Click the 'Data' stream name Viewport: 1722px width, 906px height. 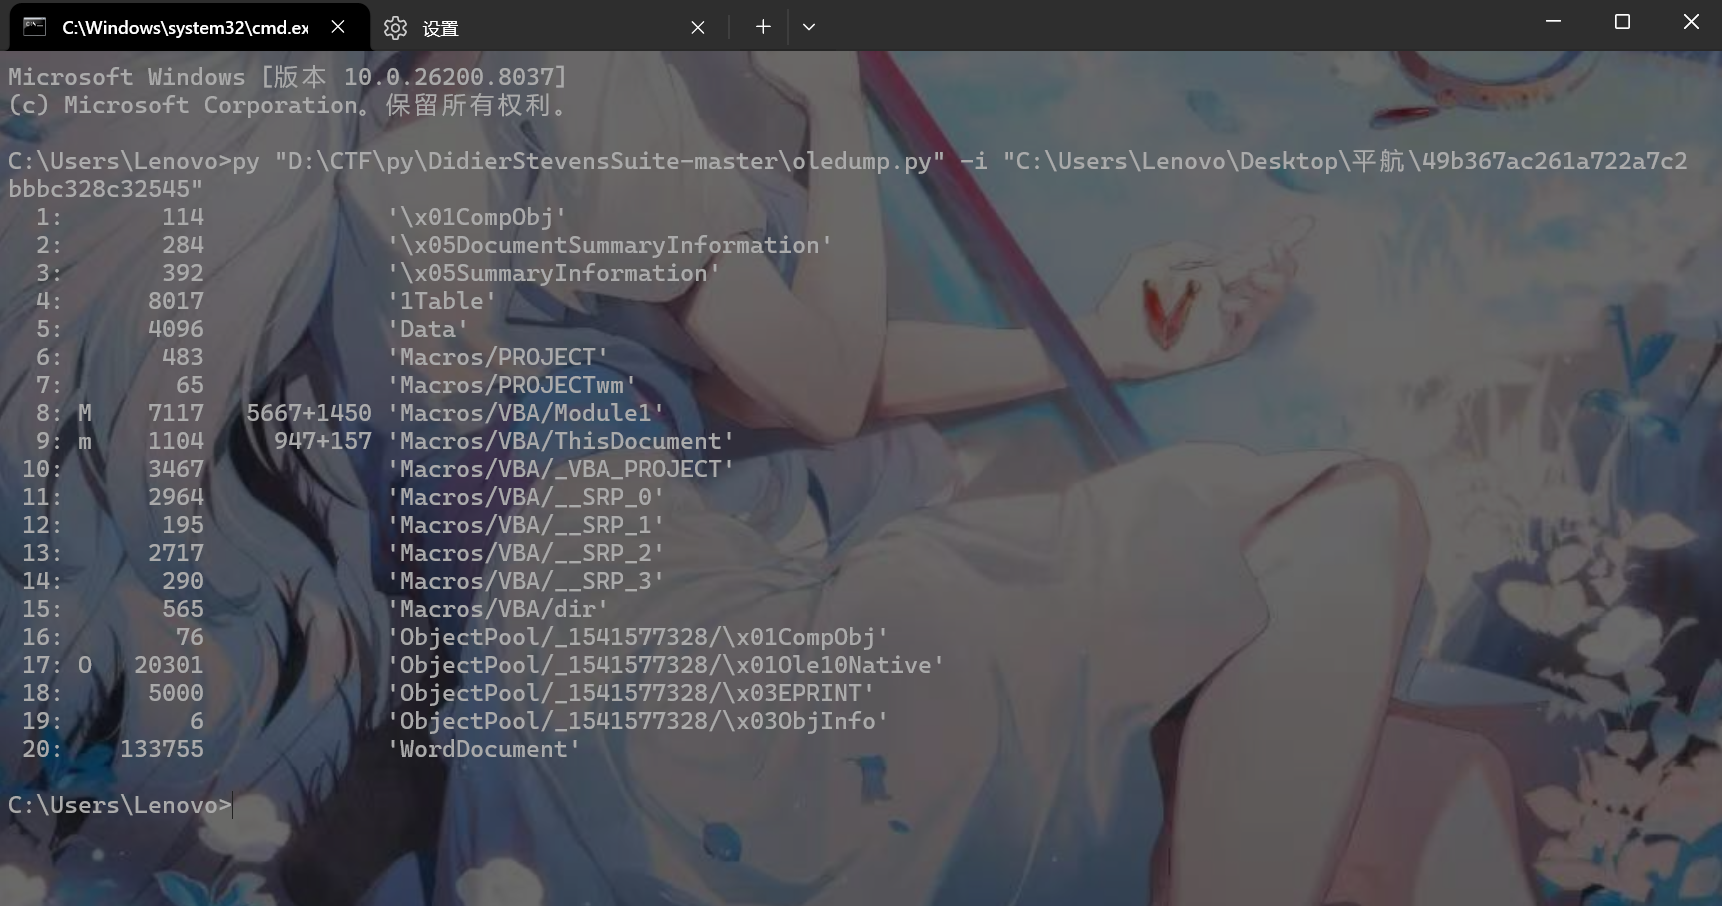click(x=428, y=329)
